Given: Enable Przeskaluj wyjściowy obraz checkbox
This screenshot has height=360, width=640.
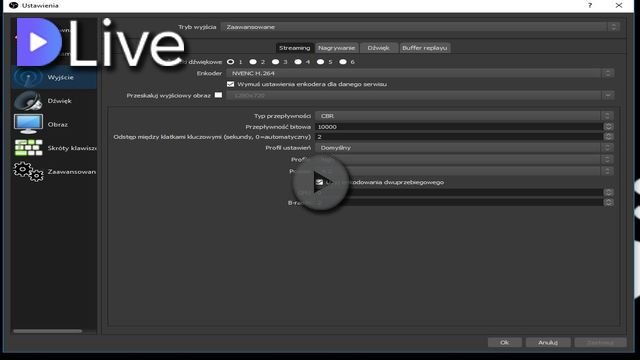Looking at the screenshot, I should (218, 95).
